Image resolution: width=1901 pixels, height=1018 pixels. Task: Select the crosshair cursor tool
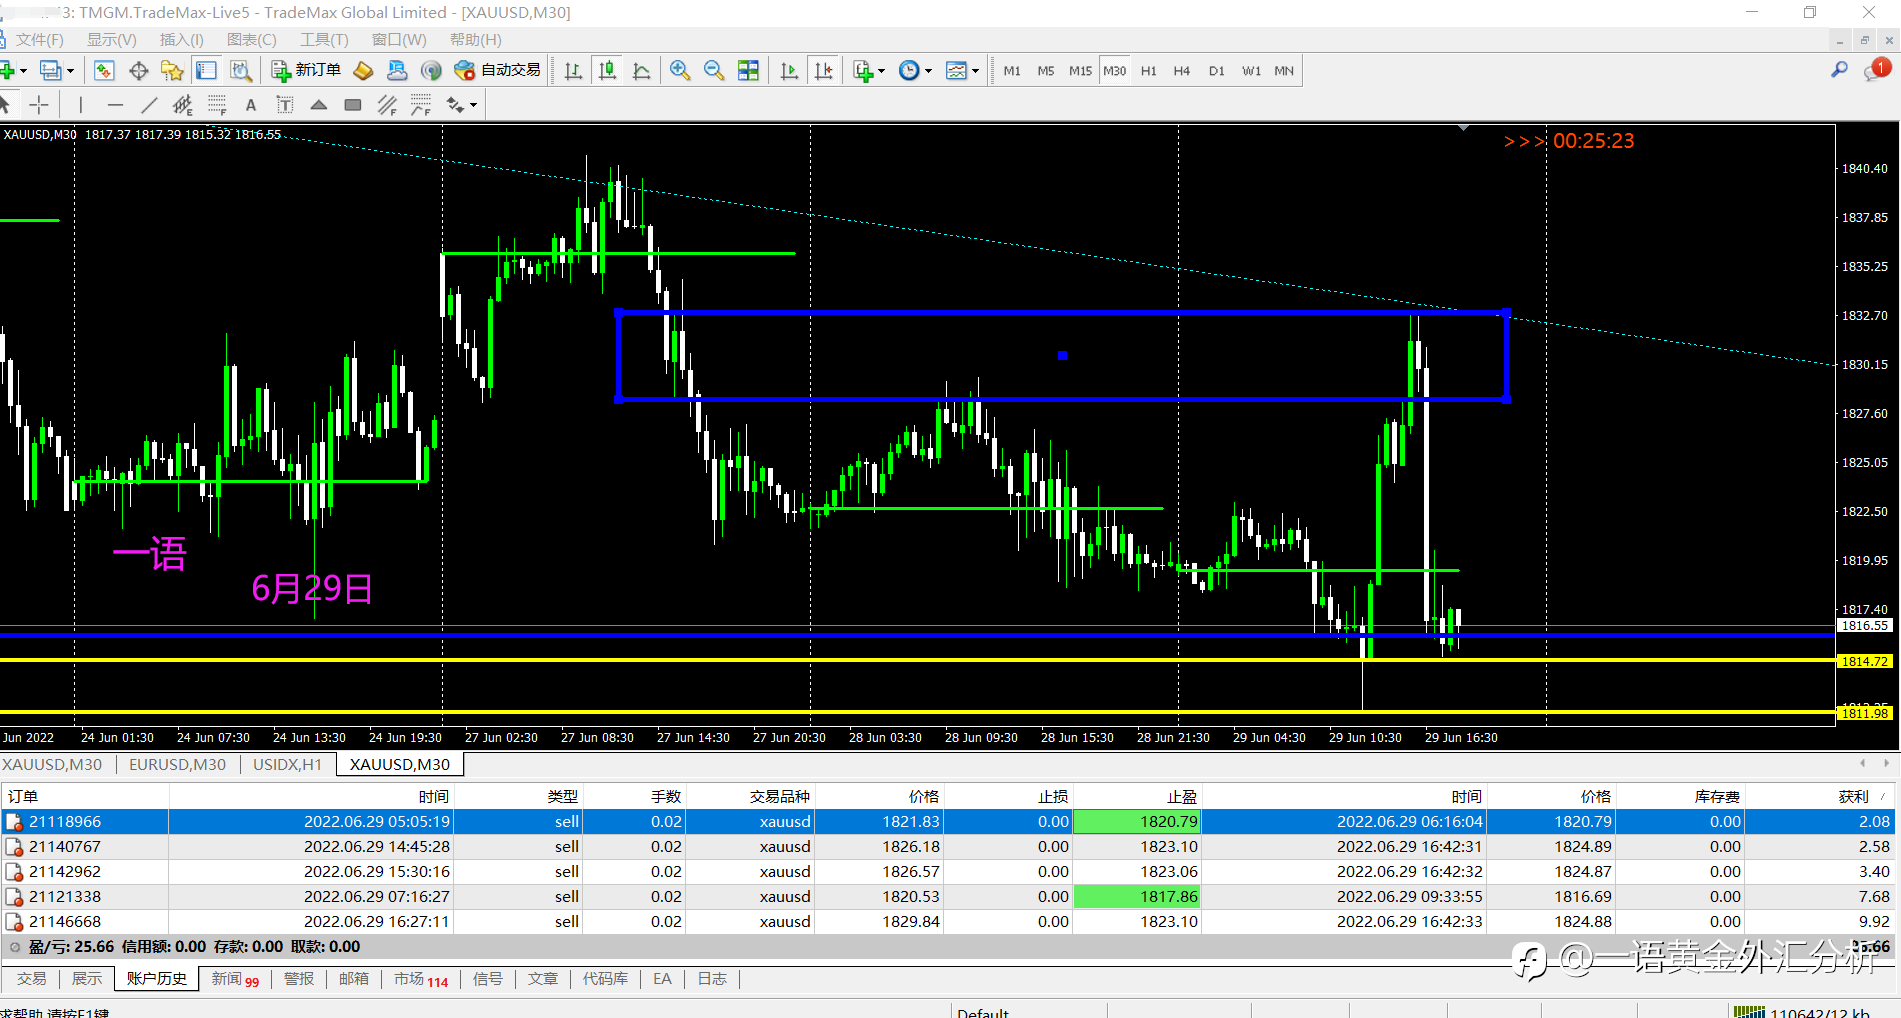tap(39, 105)
